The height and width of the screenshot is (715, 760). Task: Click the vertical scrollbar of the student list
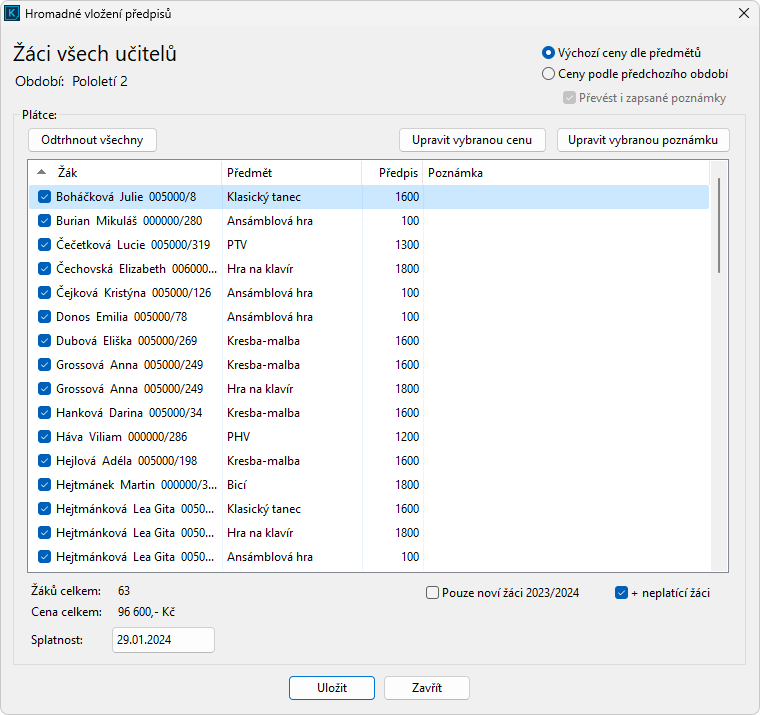point(718,226)
